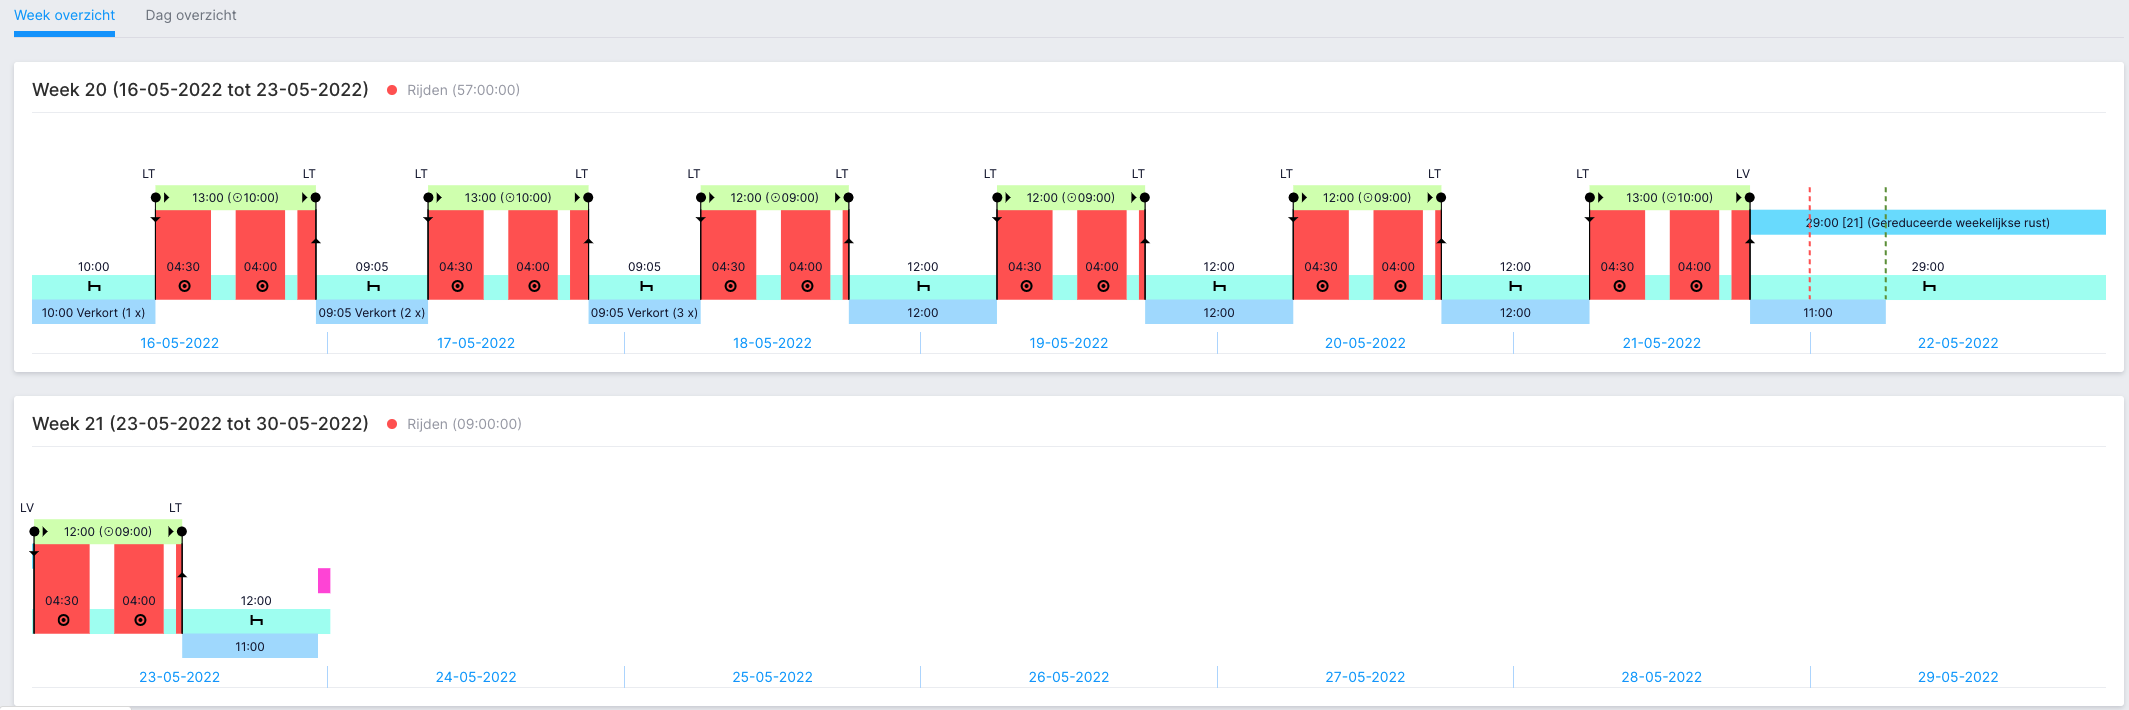This screenshot has width=2129, height=710.
Task: Click the pink marker block in Week 21
Action: [x=324, y=580]
